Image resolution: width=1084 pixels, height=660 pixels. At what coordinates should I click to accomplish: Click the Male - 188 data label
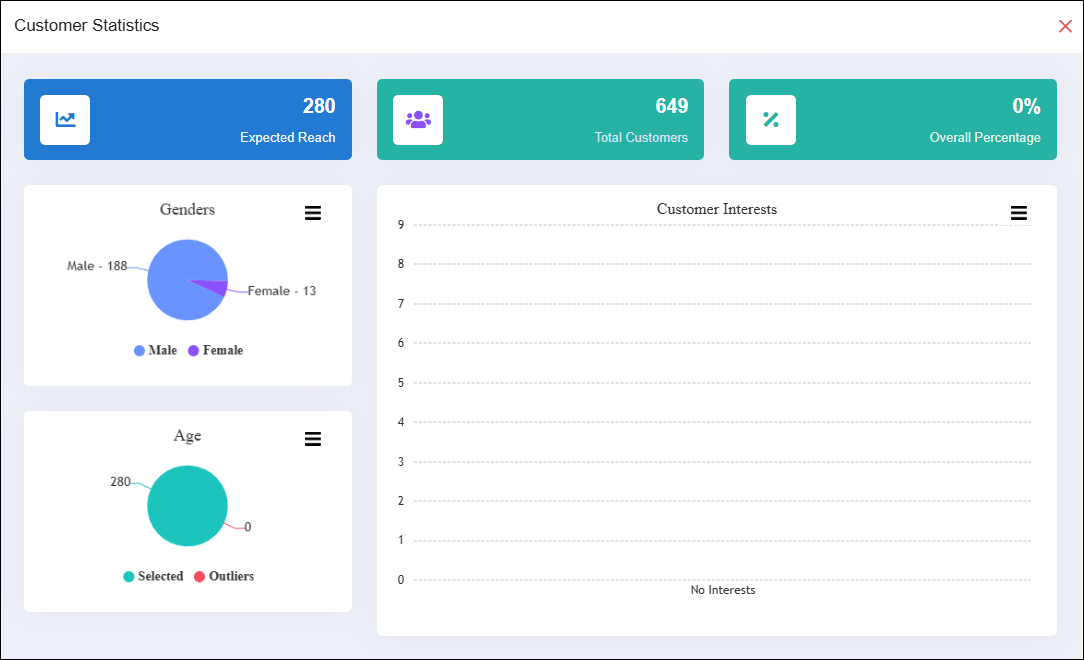tap(97, 266)
